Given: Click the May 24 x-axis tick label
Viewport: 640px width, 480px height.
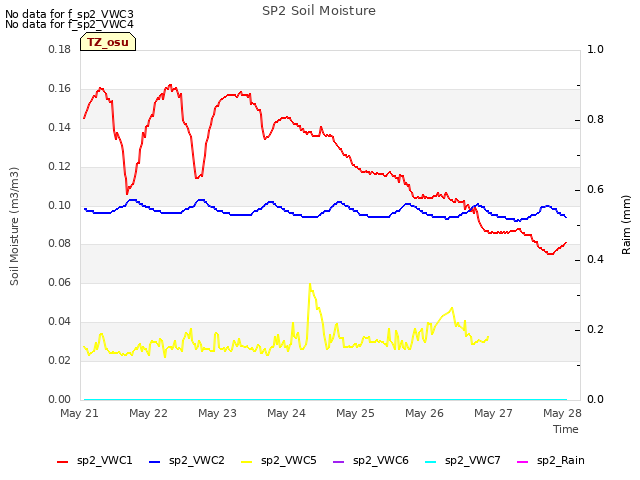Looking at the screenshot, I should click(286, 413).
